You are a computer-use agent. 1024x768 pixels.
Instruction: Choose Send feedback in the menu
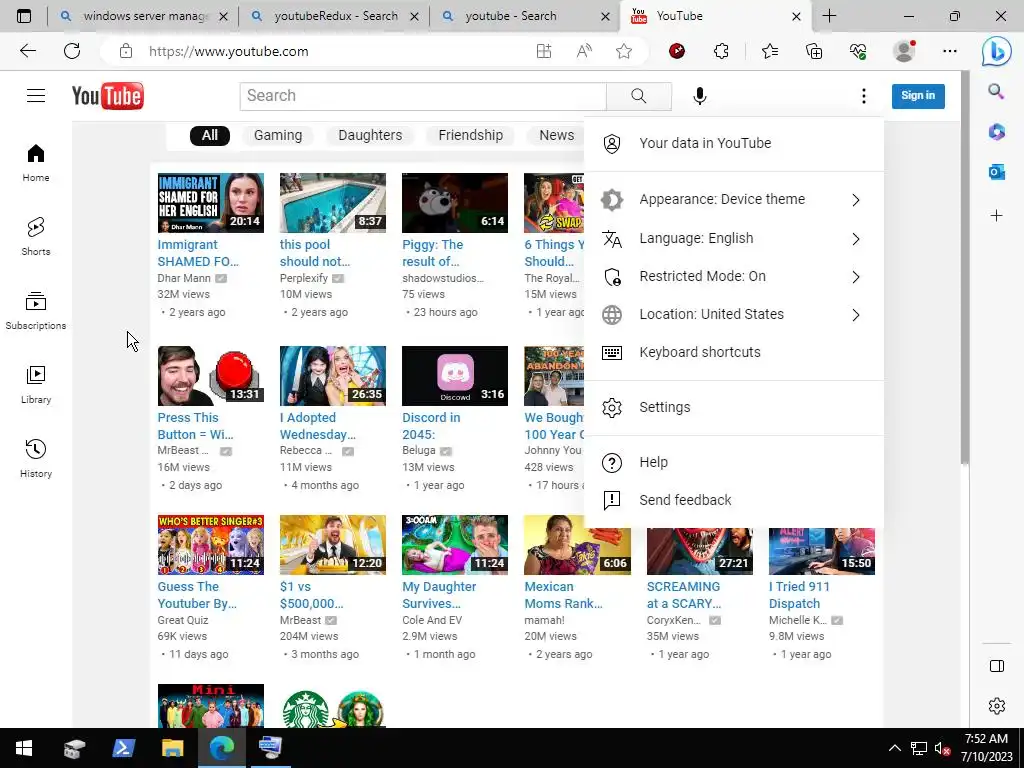coord(734,500)
